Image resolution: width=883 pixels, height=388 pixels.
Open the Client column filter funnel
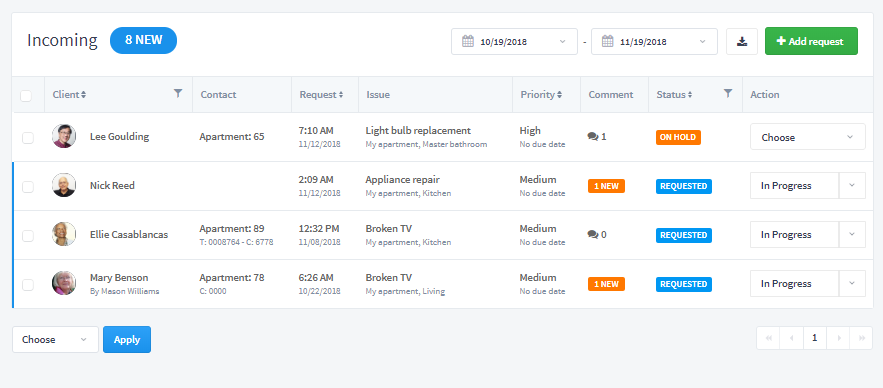coord(178,93)
